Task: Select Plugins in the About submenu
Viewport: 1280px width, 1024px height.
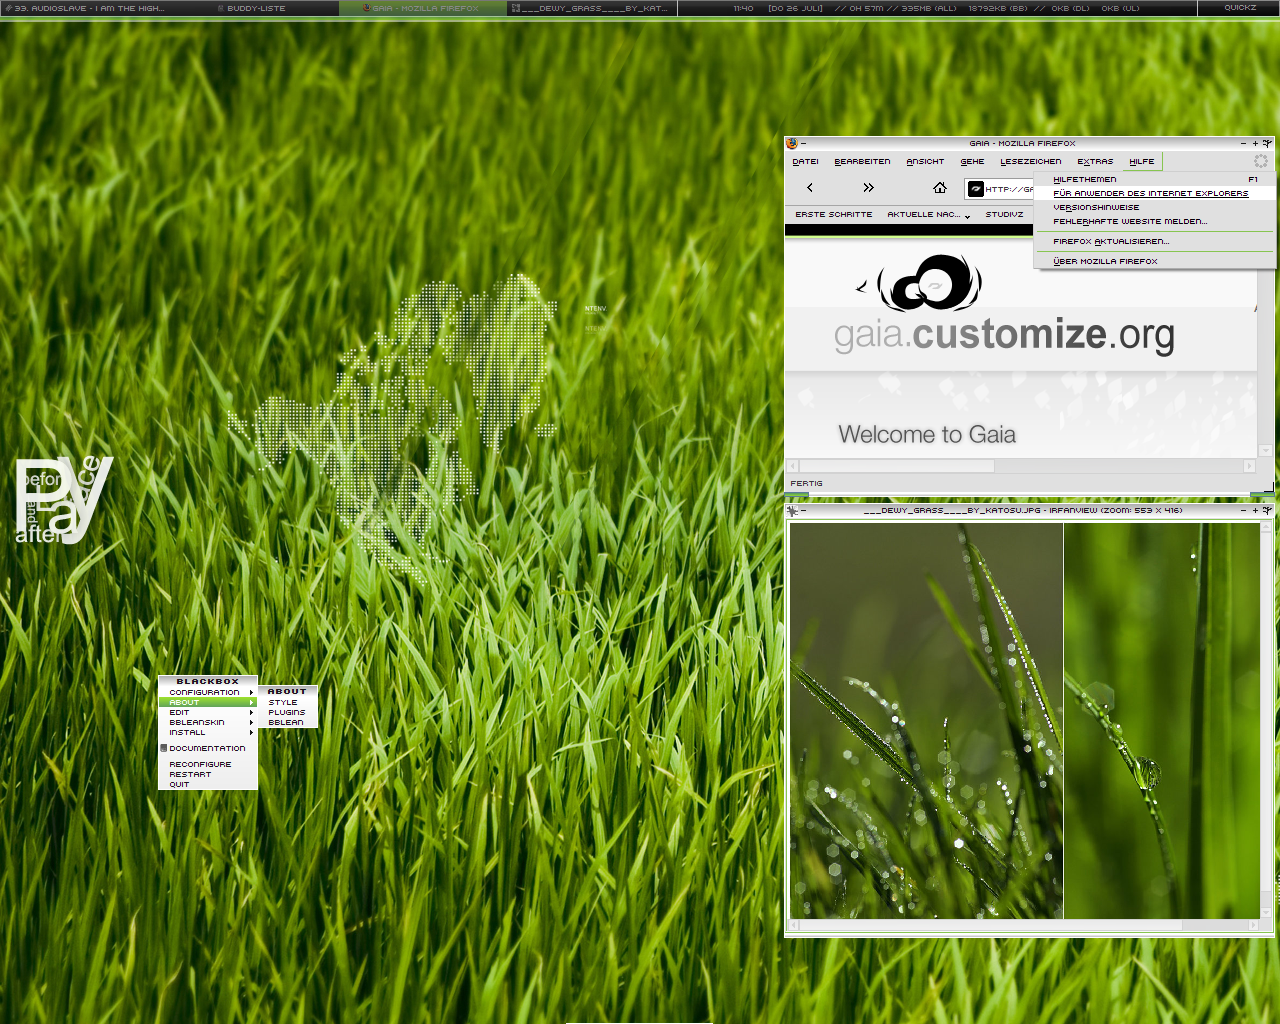Action: 286,712
